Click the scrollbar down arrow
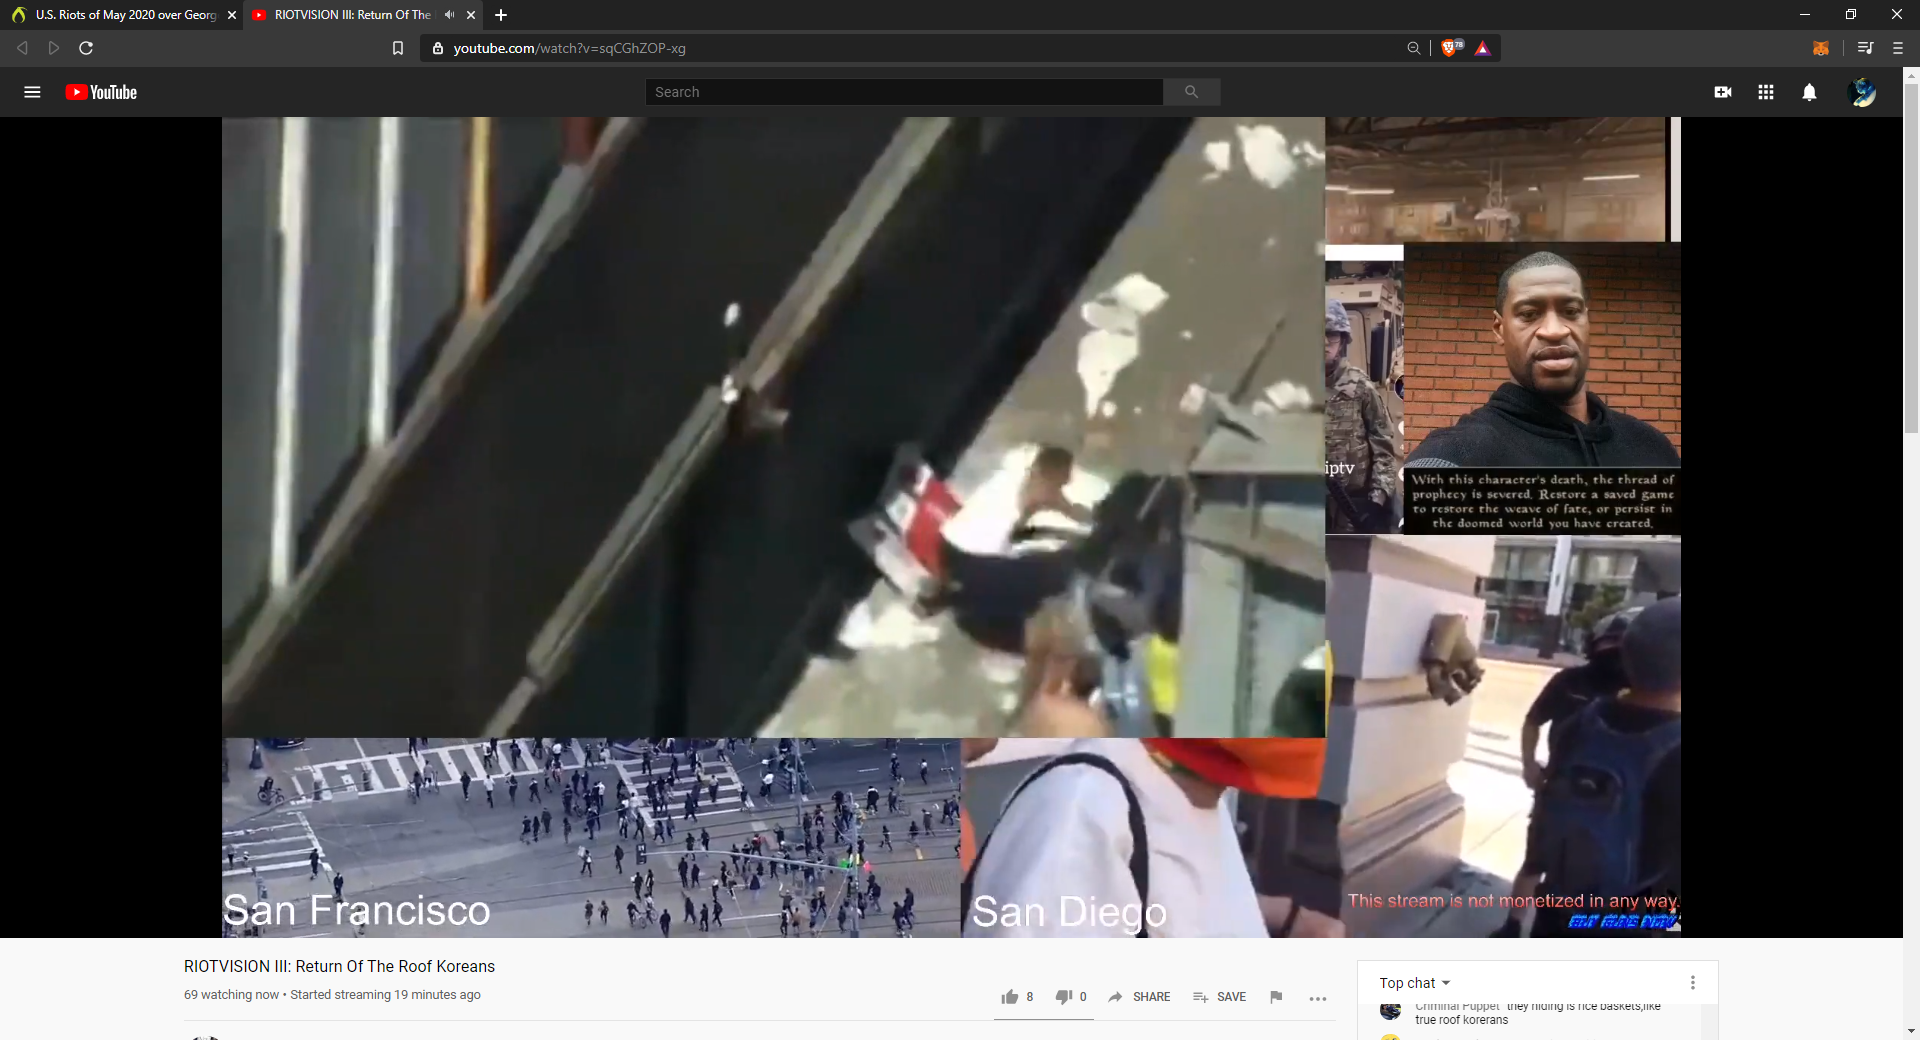The width and height of the screenshot is (1920, 1040). point(1911,1031)
